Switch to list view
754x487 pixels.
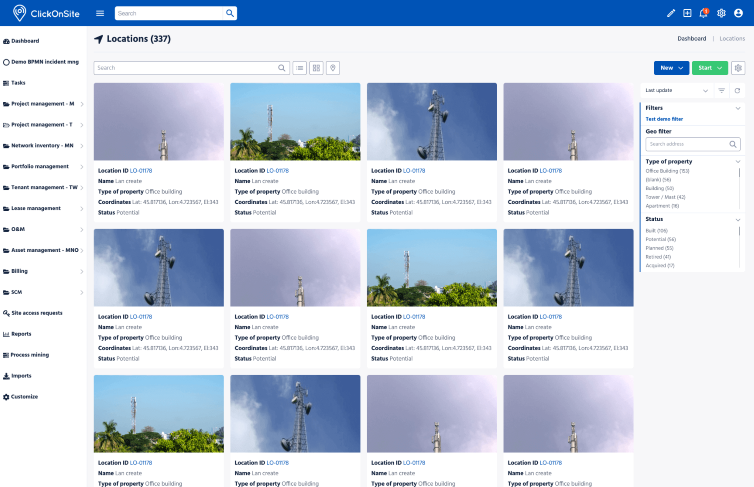click(300, 68)
